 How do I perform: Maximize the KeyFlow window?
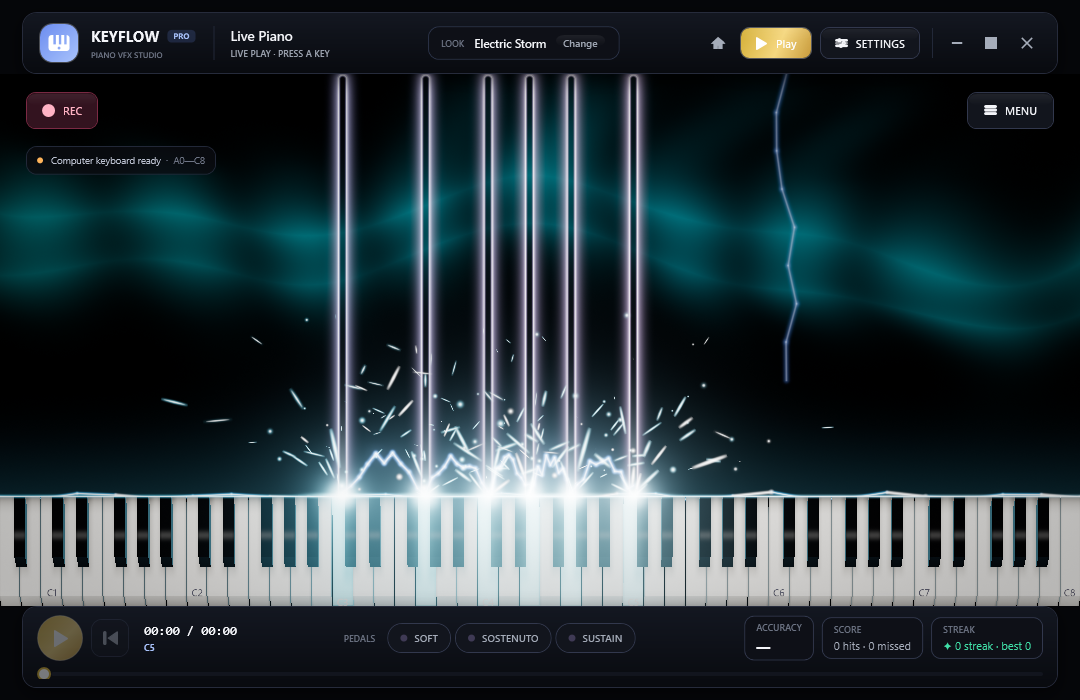coord(991,43)
